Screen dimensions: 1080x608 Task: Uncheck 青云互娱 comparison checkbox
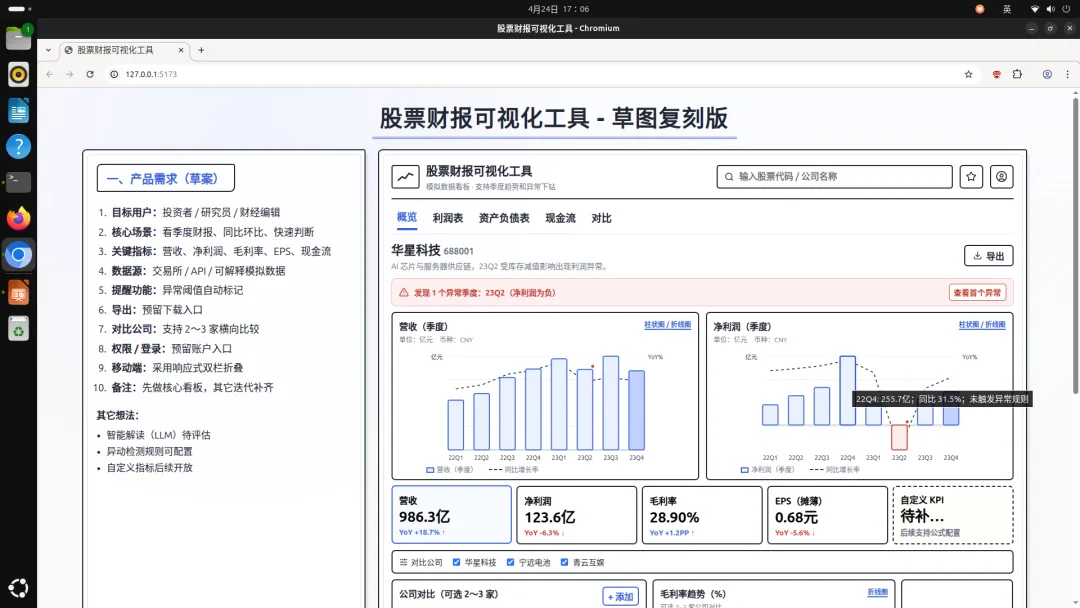click(x=564, y=563)
